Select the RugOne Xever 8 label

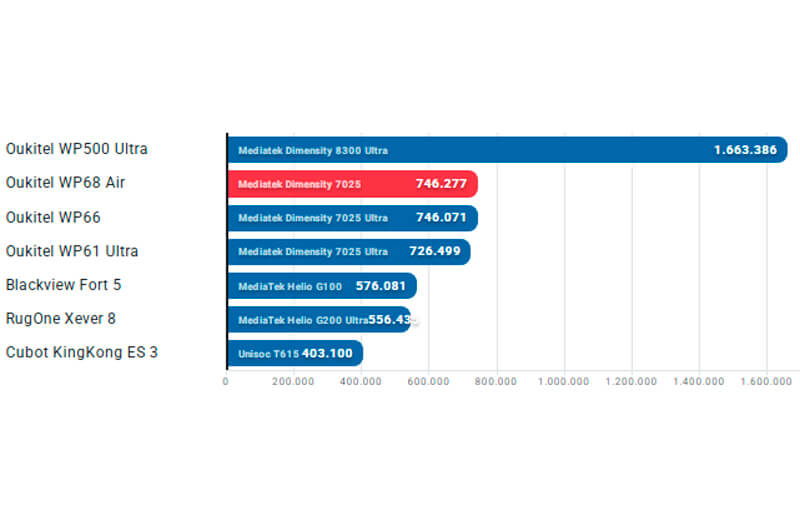click(x=61, y=318)
